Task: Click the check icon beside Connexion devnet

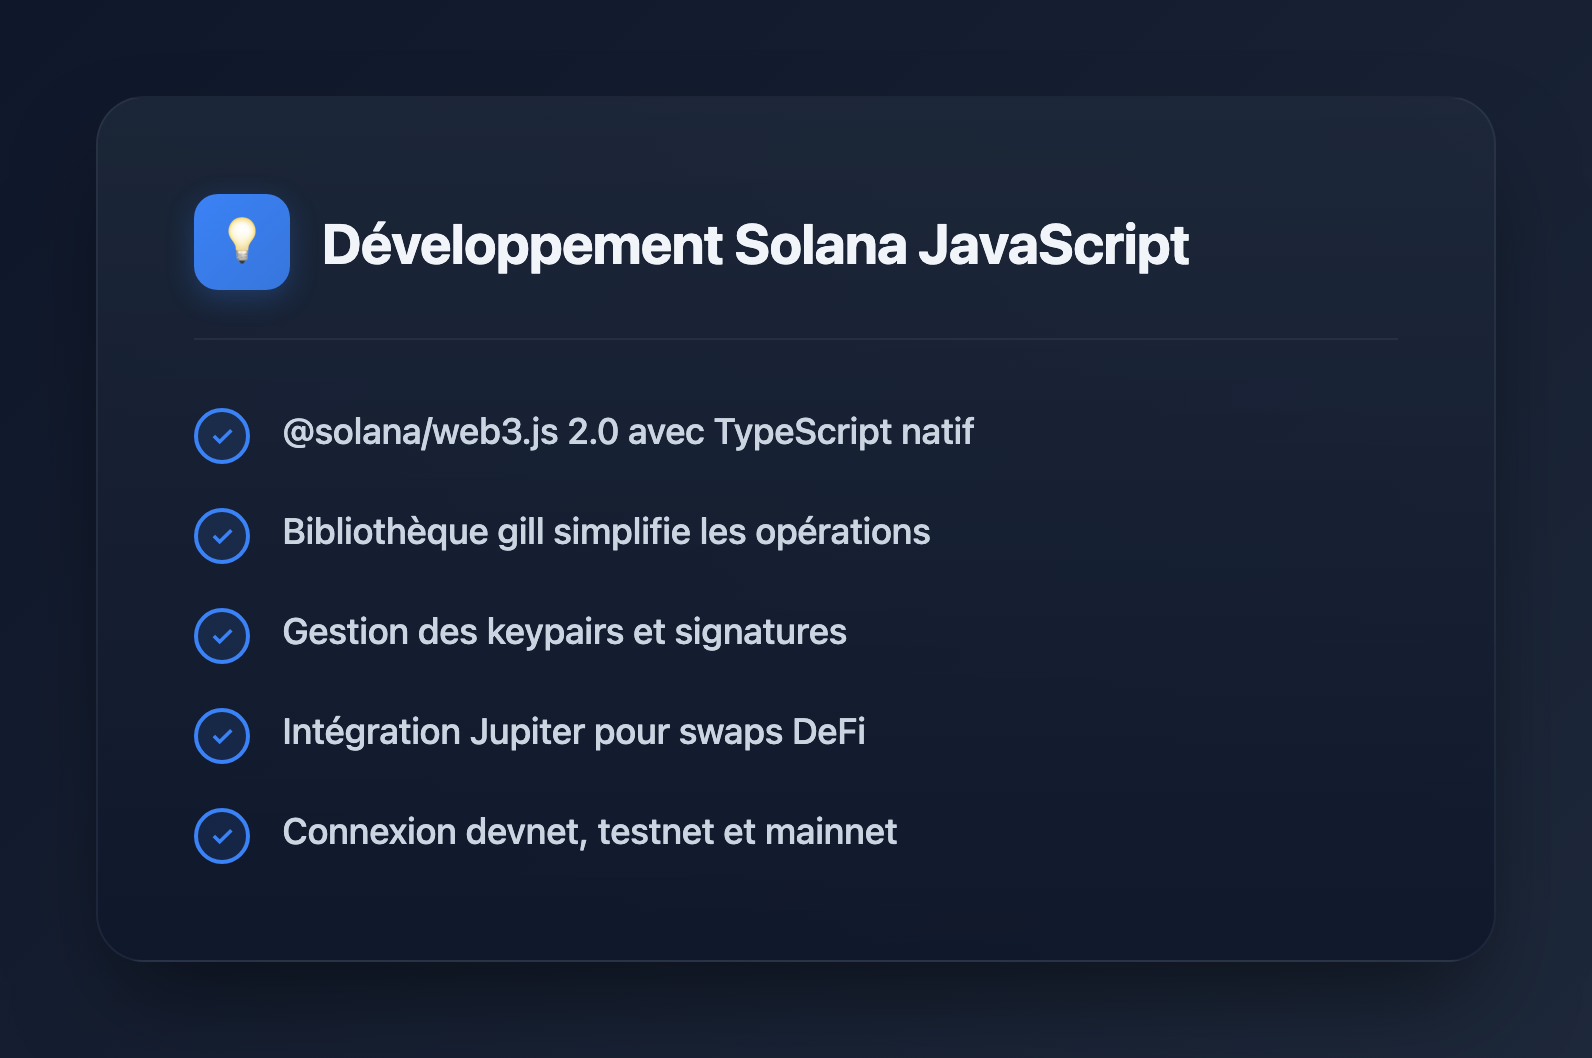Action: click(222, 836)
